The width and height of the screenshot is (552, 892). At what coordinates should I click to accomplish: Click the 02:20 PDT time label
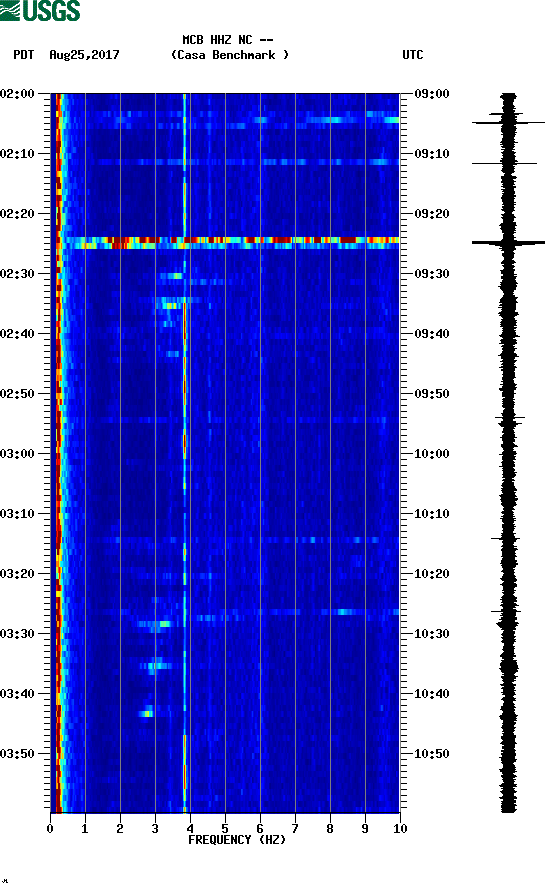tap(18, 213)
